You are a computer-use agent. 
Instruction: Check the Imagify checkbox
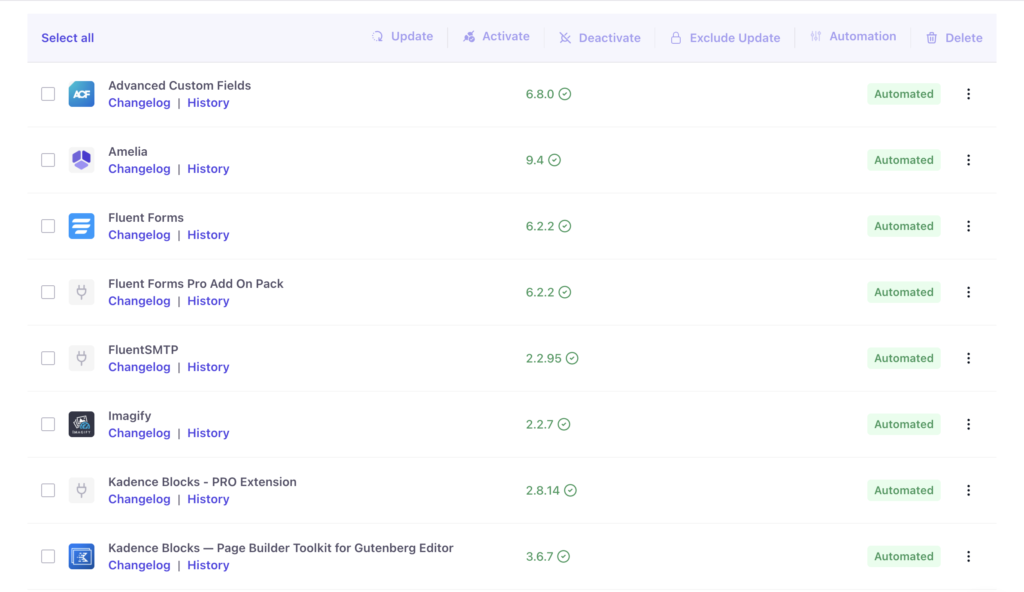point(48,424)
